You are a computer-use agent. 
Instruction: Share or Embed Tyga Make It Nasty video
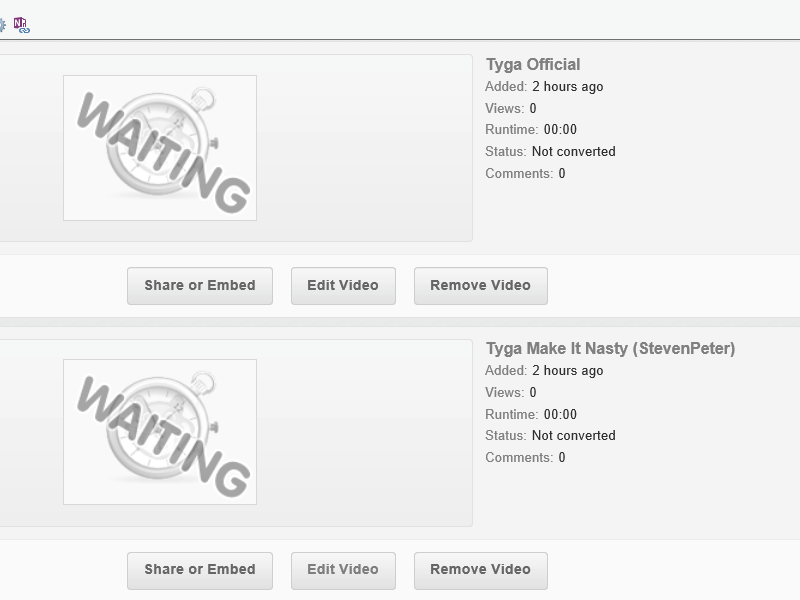(x=200, y=570)
